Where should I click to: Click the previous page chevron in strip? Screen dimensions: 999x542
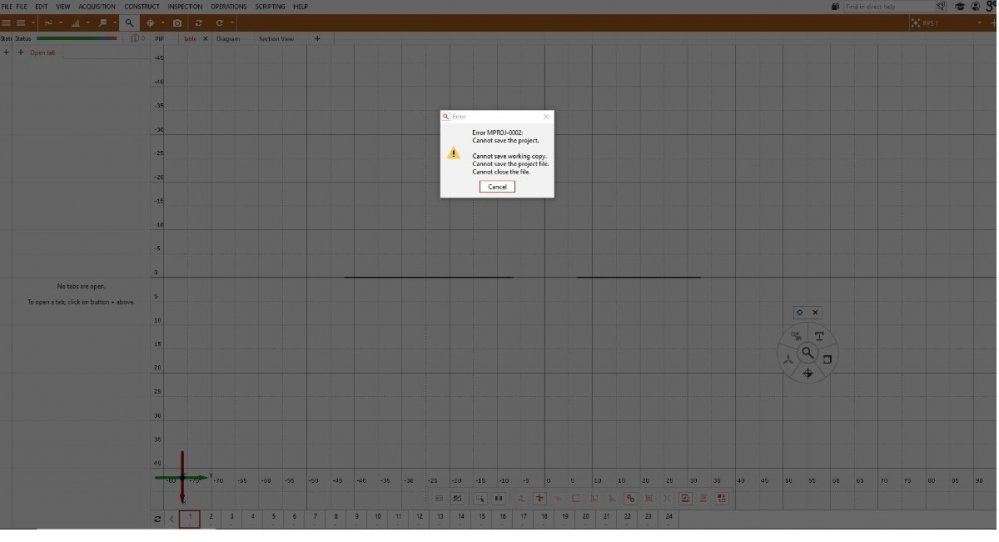[x=171, y=519]
